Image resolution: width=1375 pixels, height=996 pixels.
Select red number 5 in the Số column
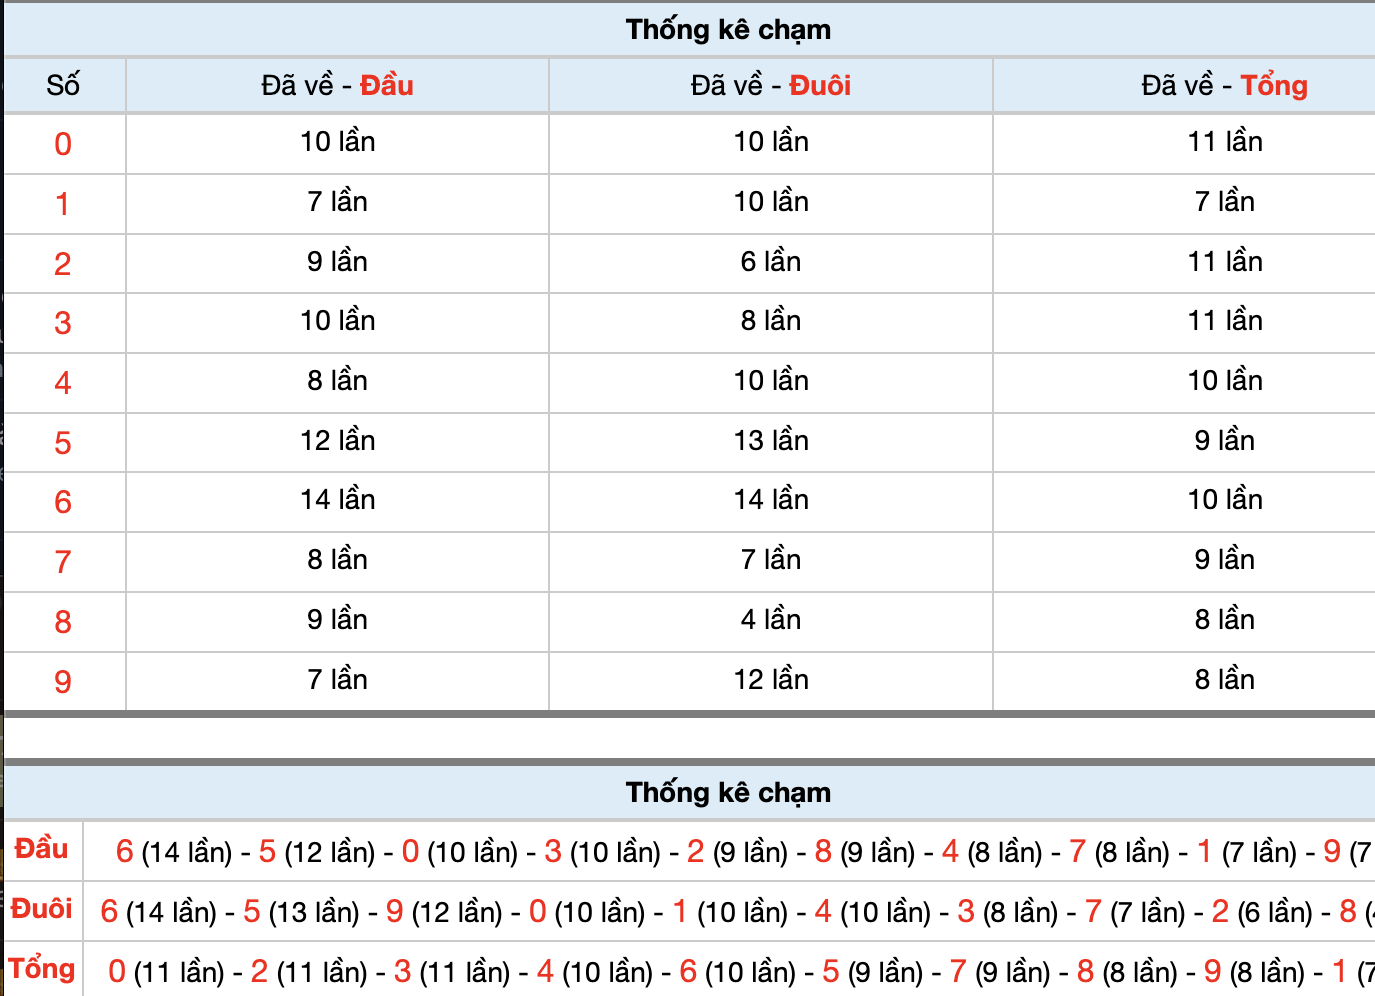click(x=63, y=443)
